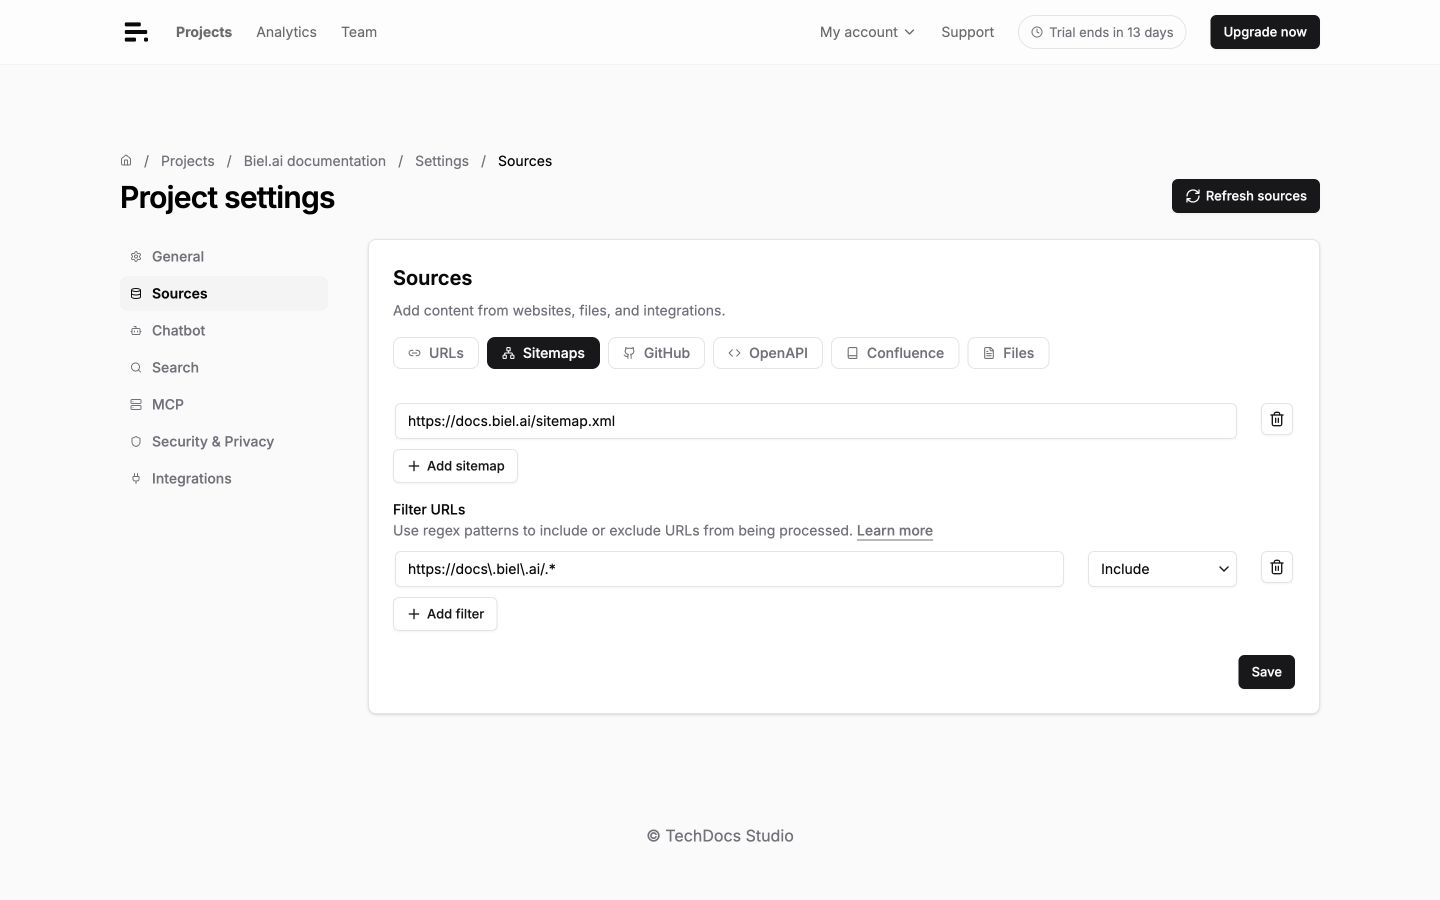Switch to the URLs source tab
Viewport: 1440px width, 900px height.
436,353
